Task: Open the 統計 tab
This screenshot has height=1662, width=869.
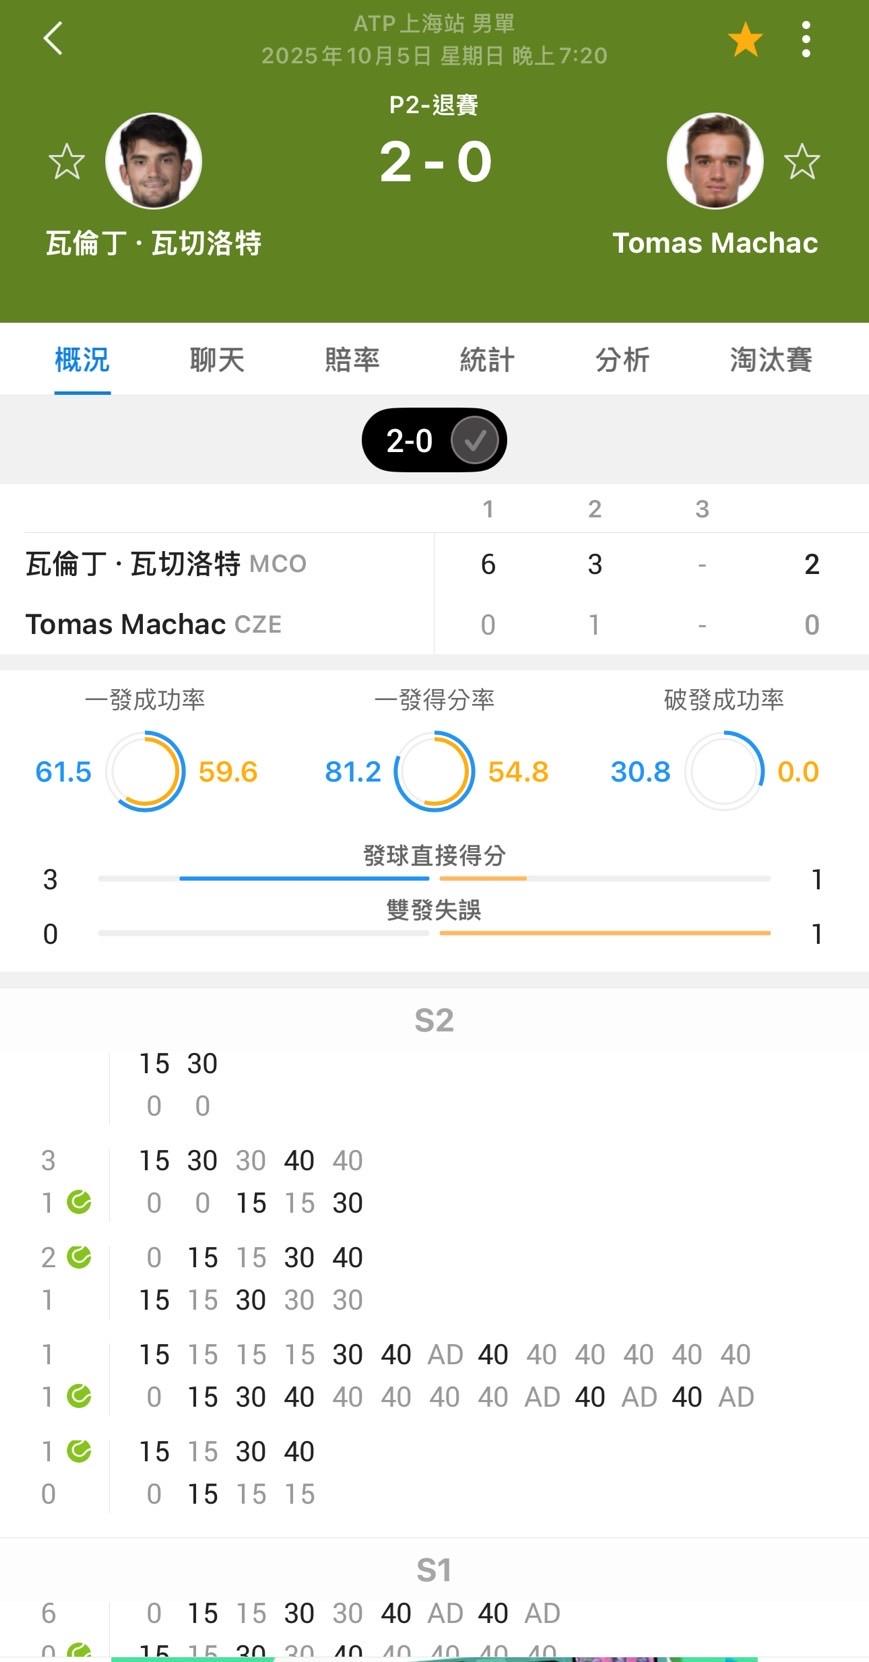Action: [x=487, y=360]
